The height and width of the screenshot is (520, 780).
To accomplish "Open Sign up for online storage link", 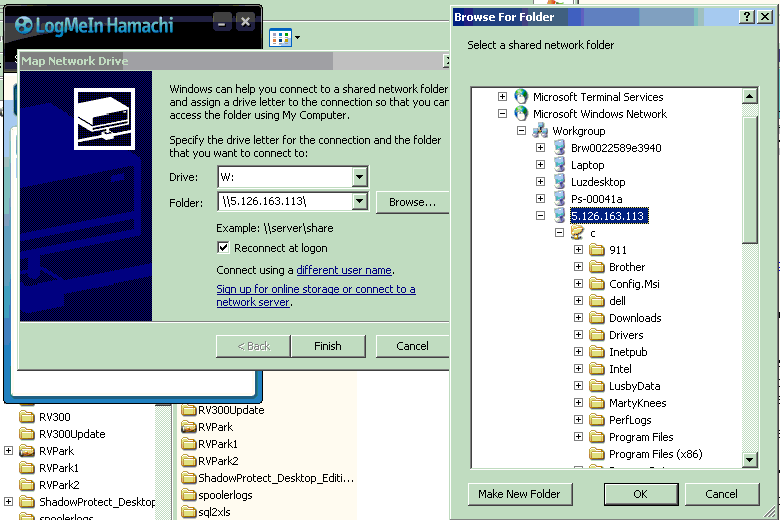I will [x=315, y=296].
